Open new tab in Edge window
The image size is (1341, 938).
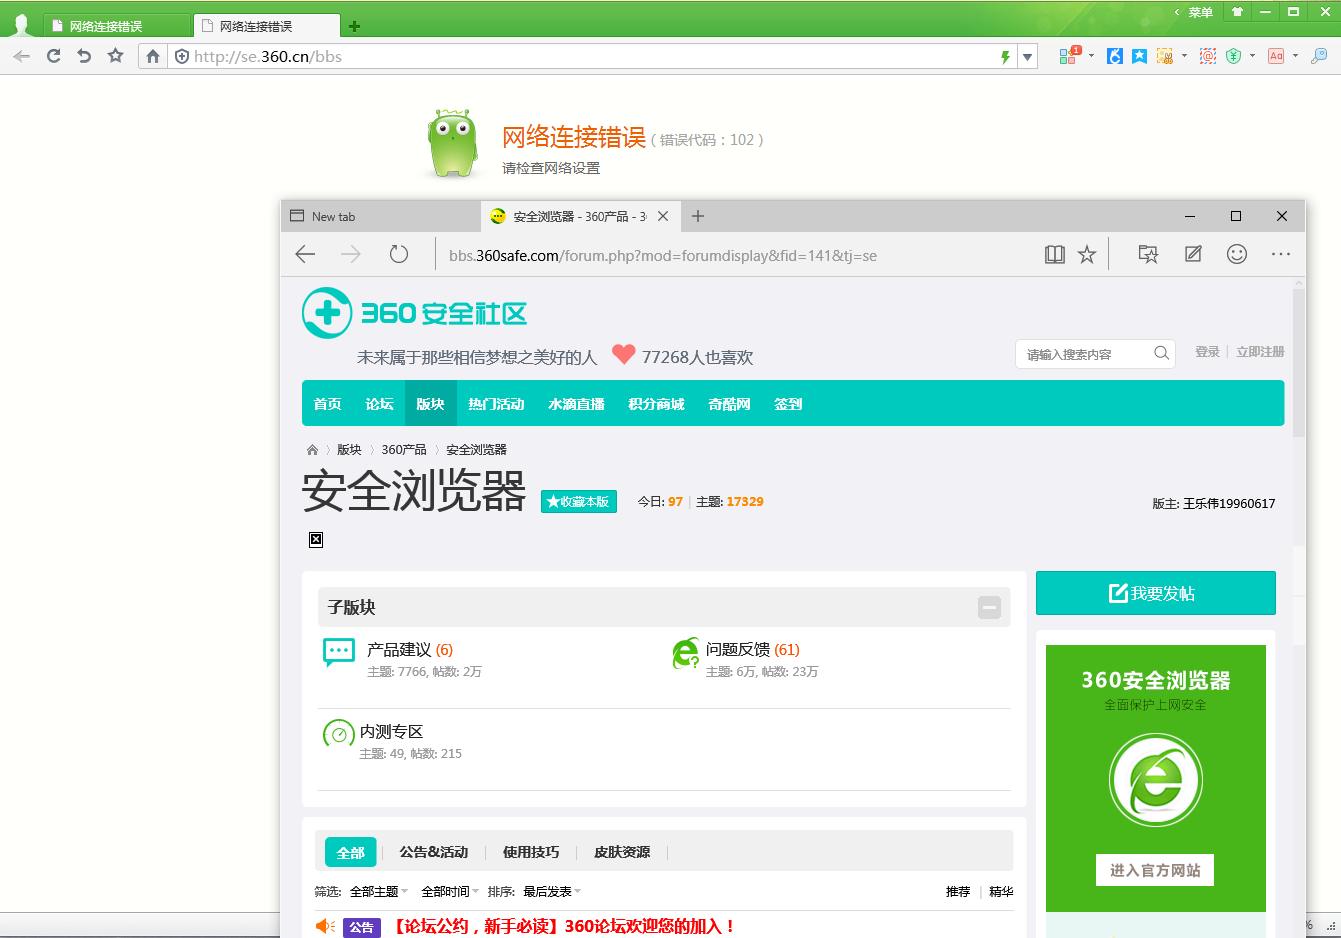coord(698,216)
